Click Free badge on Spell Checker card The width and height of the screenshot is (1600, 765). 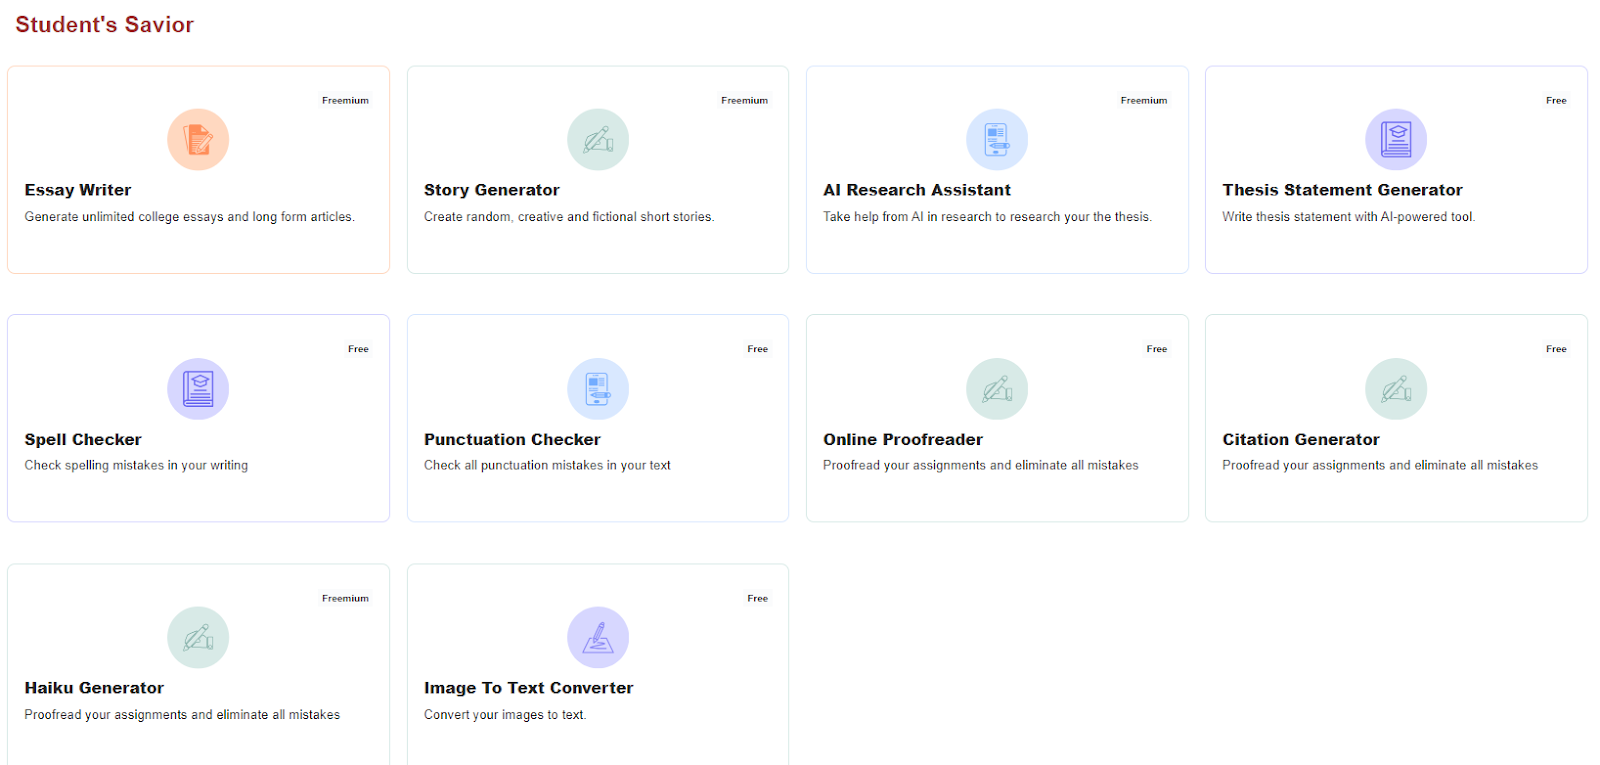click(x=358, y=349)
